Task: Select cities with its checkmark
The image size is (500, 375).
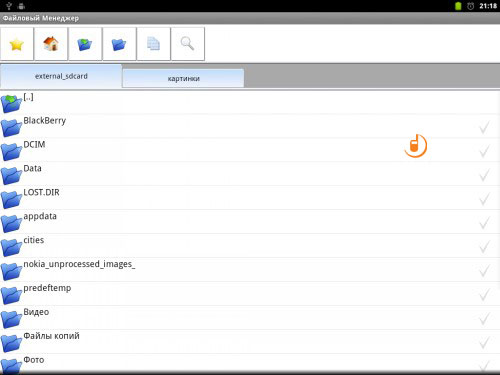Action: (x=484, y=248)
